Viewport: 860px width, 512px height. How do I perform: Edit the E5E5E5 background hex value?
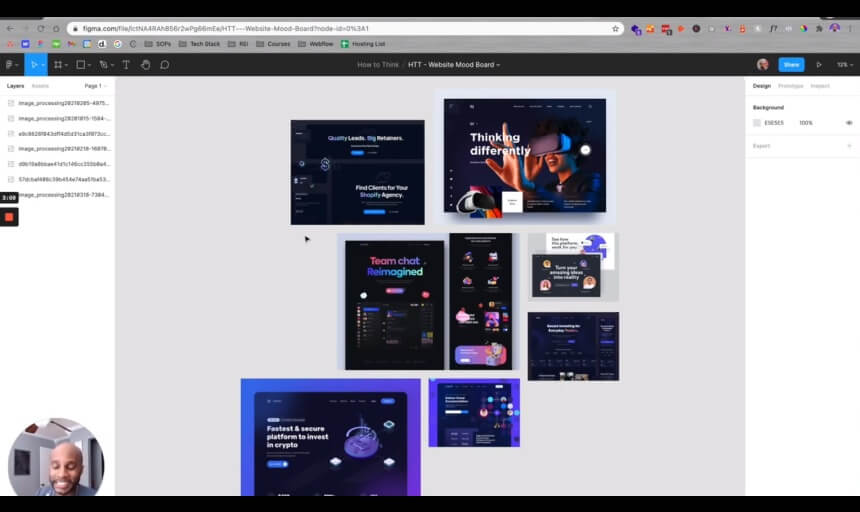[x=774, y=123]
